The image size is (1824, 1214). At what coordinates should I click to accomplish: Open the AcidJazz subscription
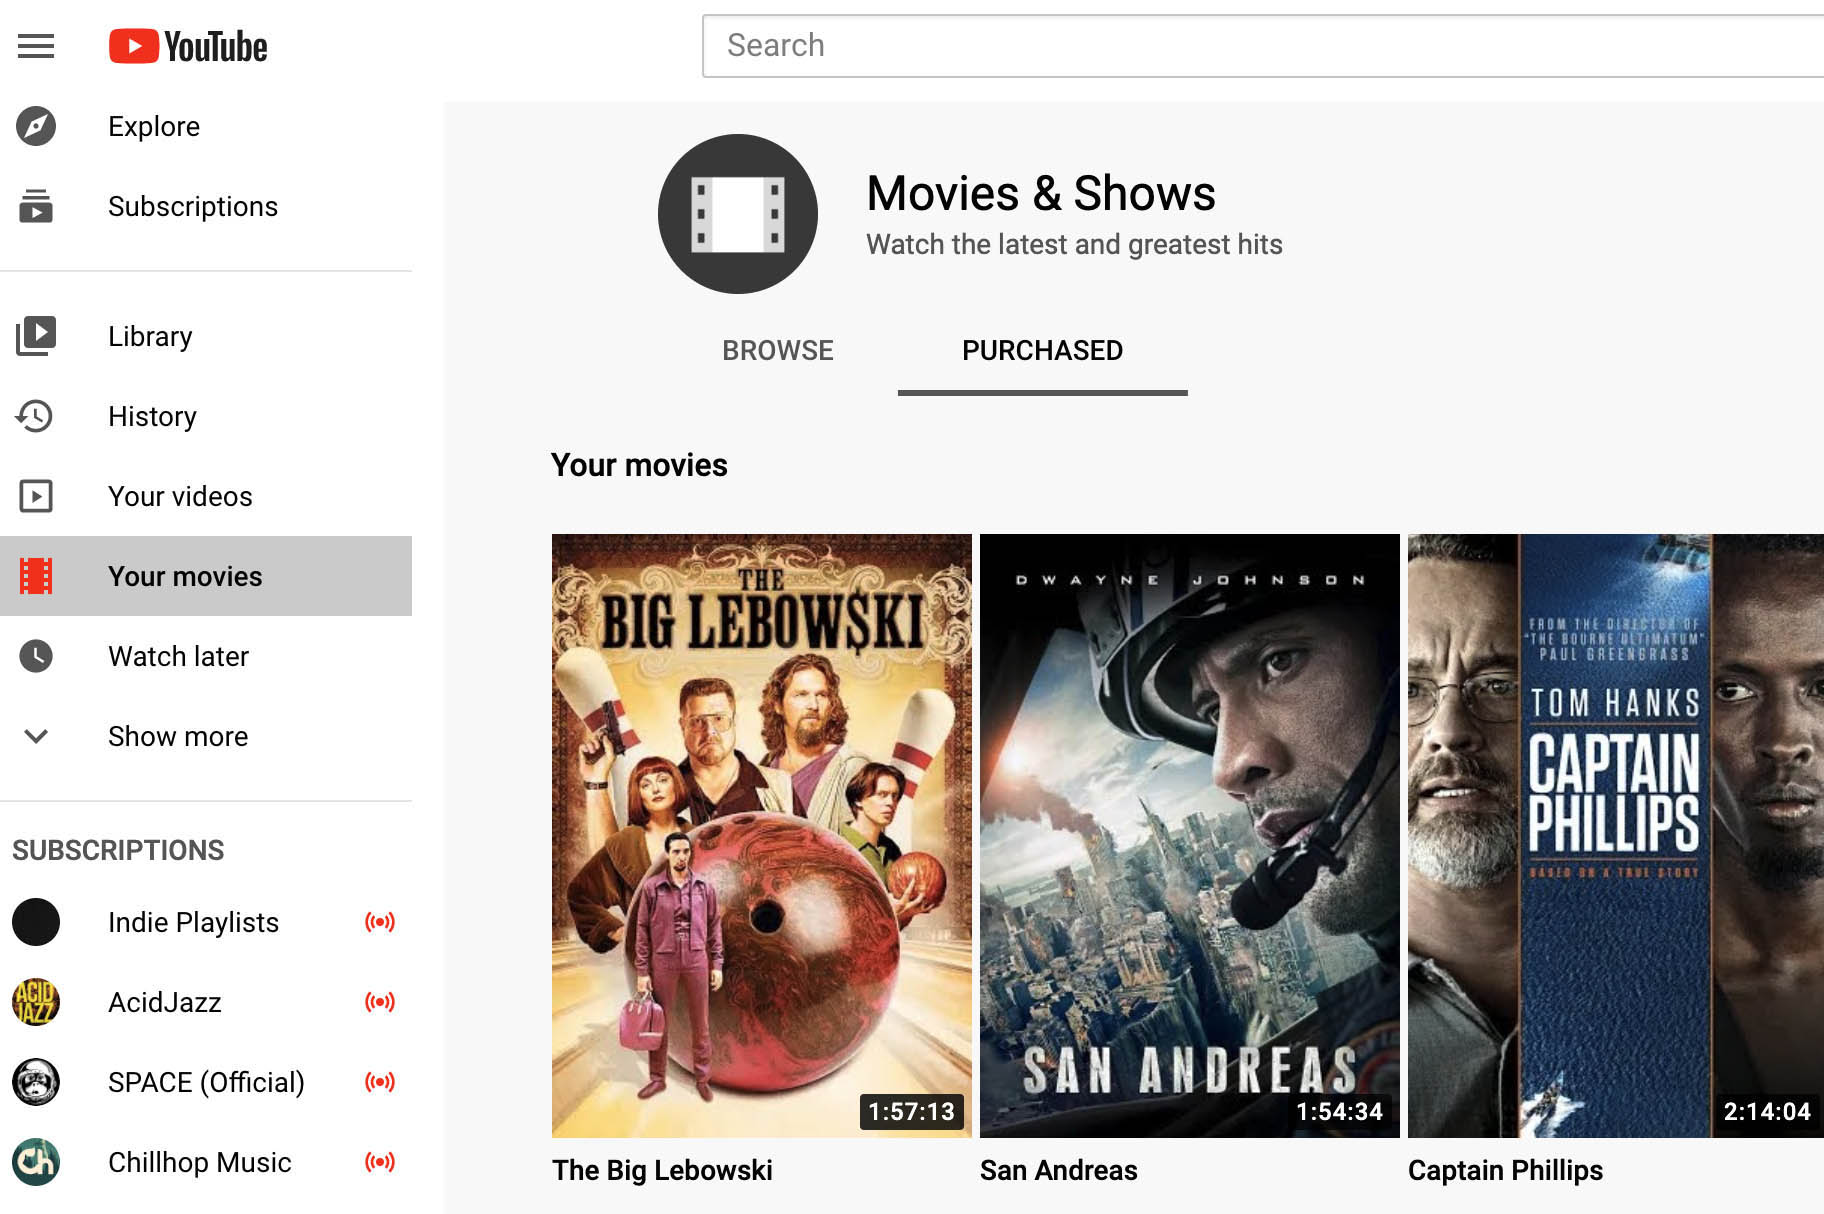[x=206, y=1002]
